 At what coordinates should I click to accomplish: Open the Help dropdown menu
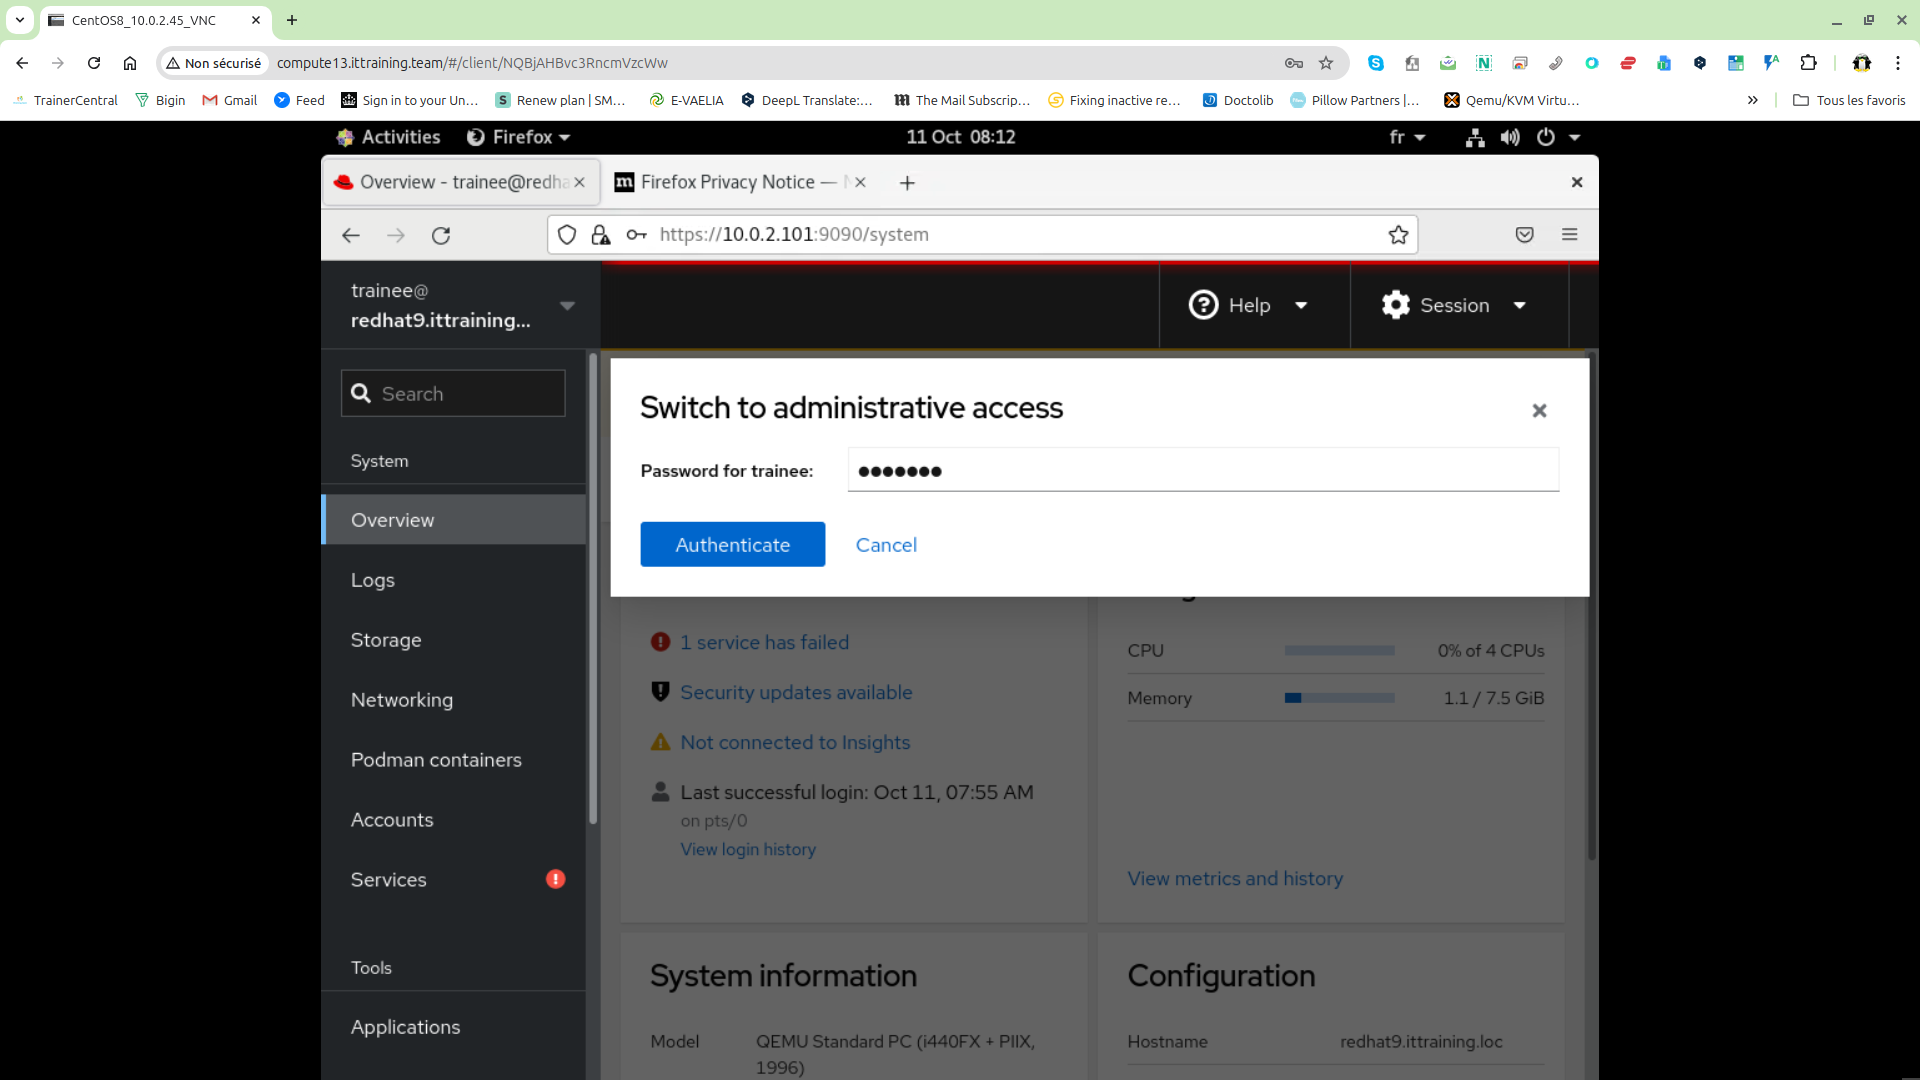[1248, 305]
